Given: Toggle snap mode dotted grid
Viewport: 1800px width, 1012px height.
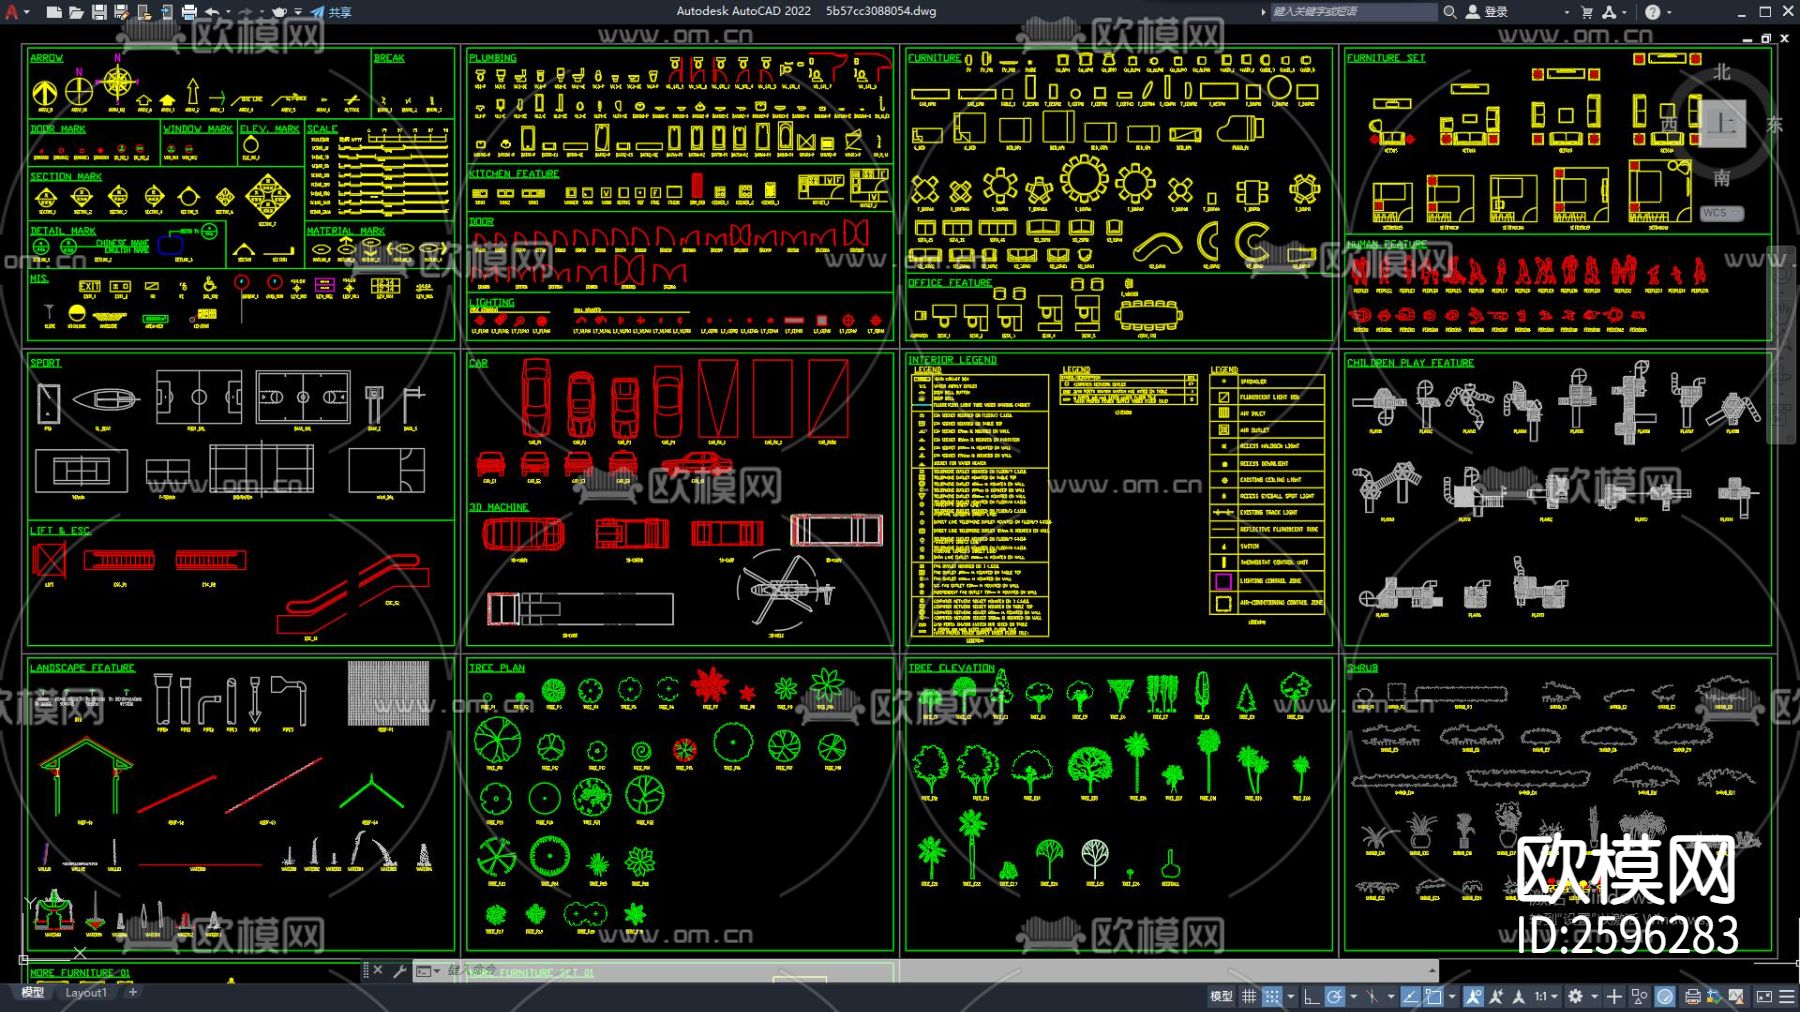Looking at the screenshot, I should point(1272,997).
